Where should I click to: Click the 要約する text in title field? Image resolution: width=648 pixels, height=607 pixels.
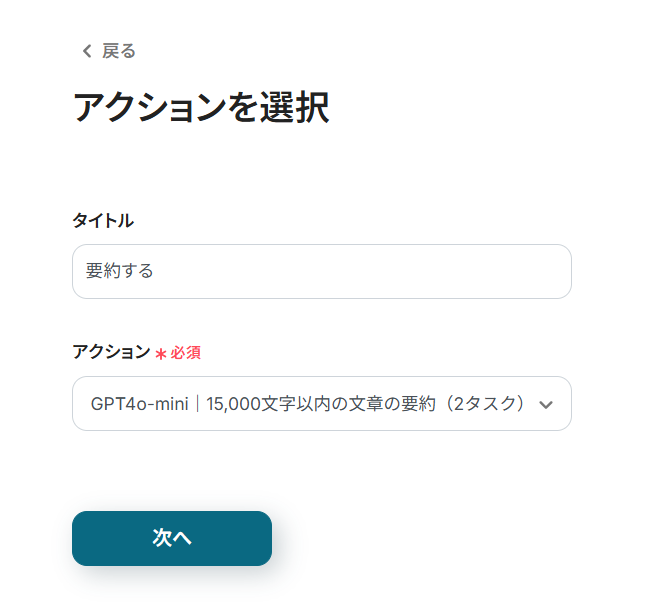pyautogui.click(x=119, y=271)
